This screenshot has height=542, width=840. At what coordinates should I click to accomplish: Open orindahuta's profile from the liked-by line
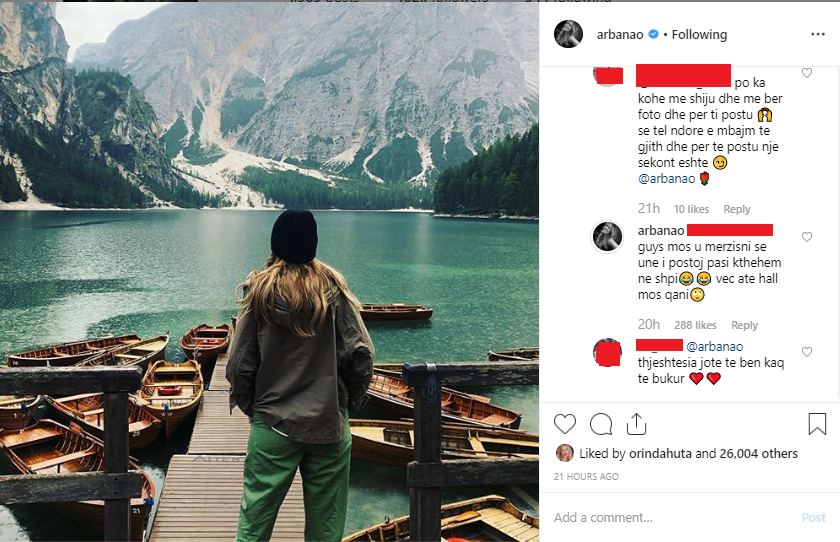click(x=660, y=454)
